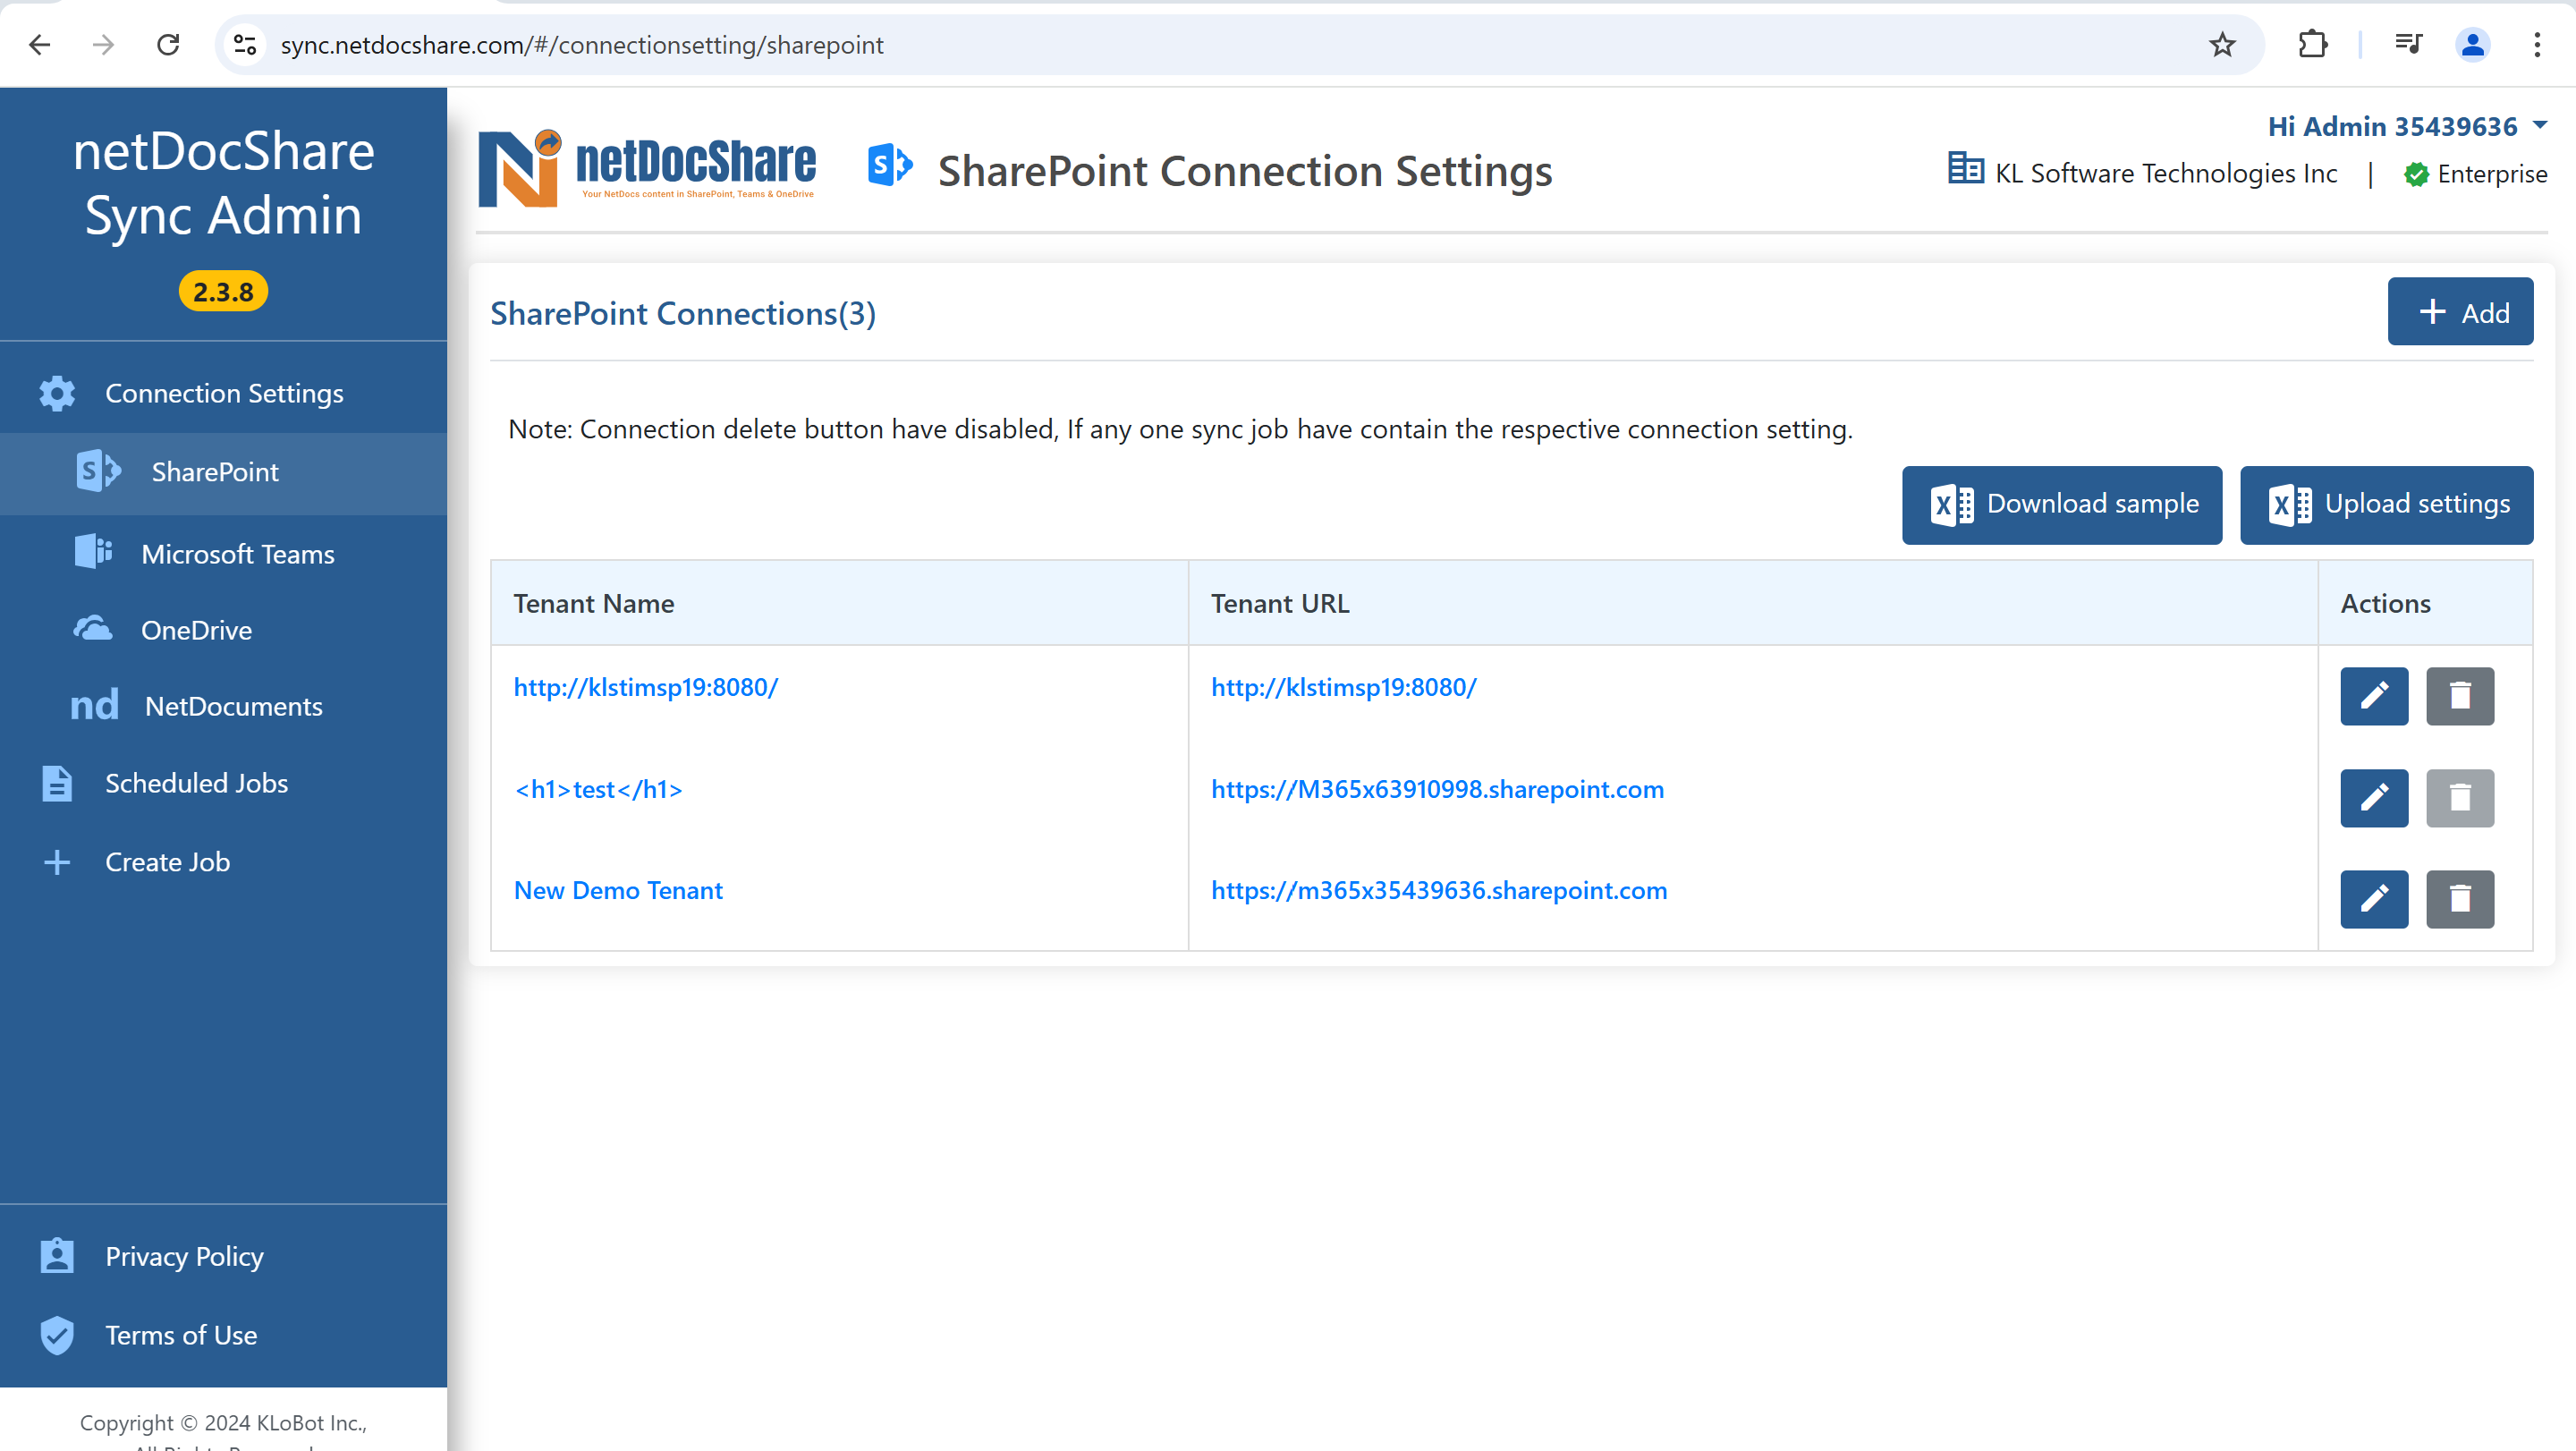Viewport: 2576px width, 1451px height.
Task: Open Connection Settings in sidebar
Action: (224, 393)
